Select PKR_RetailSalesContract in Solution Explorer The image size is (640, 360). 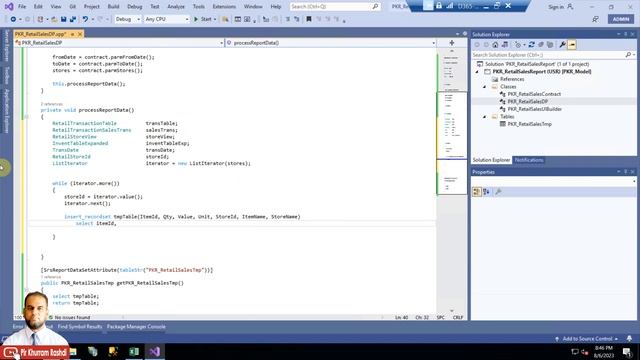point(534,94)
